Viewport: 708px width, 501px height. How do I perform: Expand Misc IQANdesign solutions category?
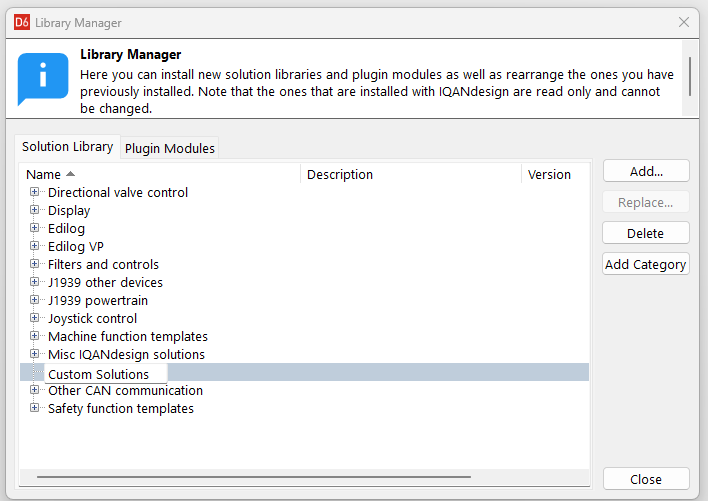[x=34, y=354]
